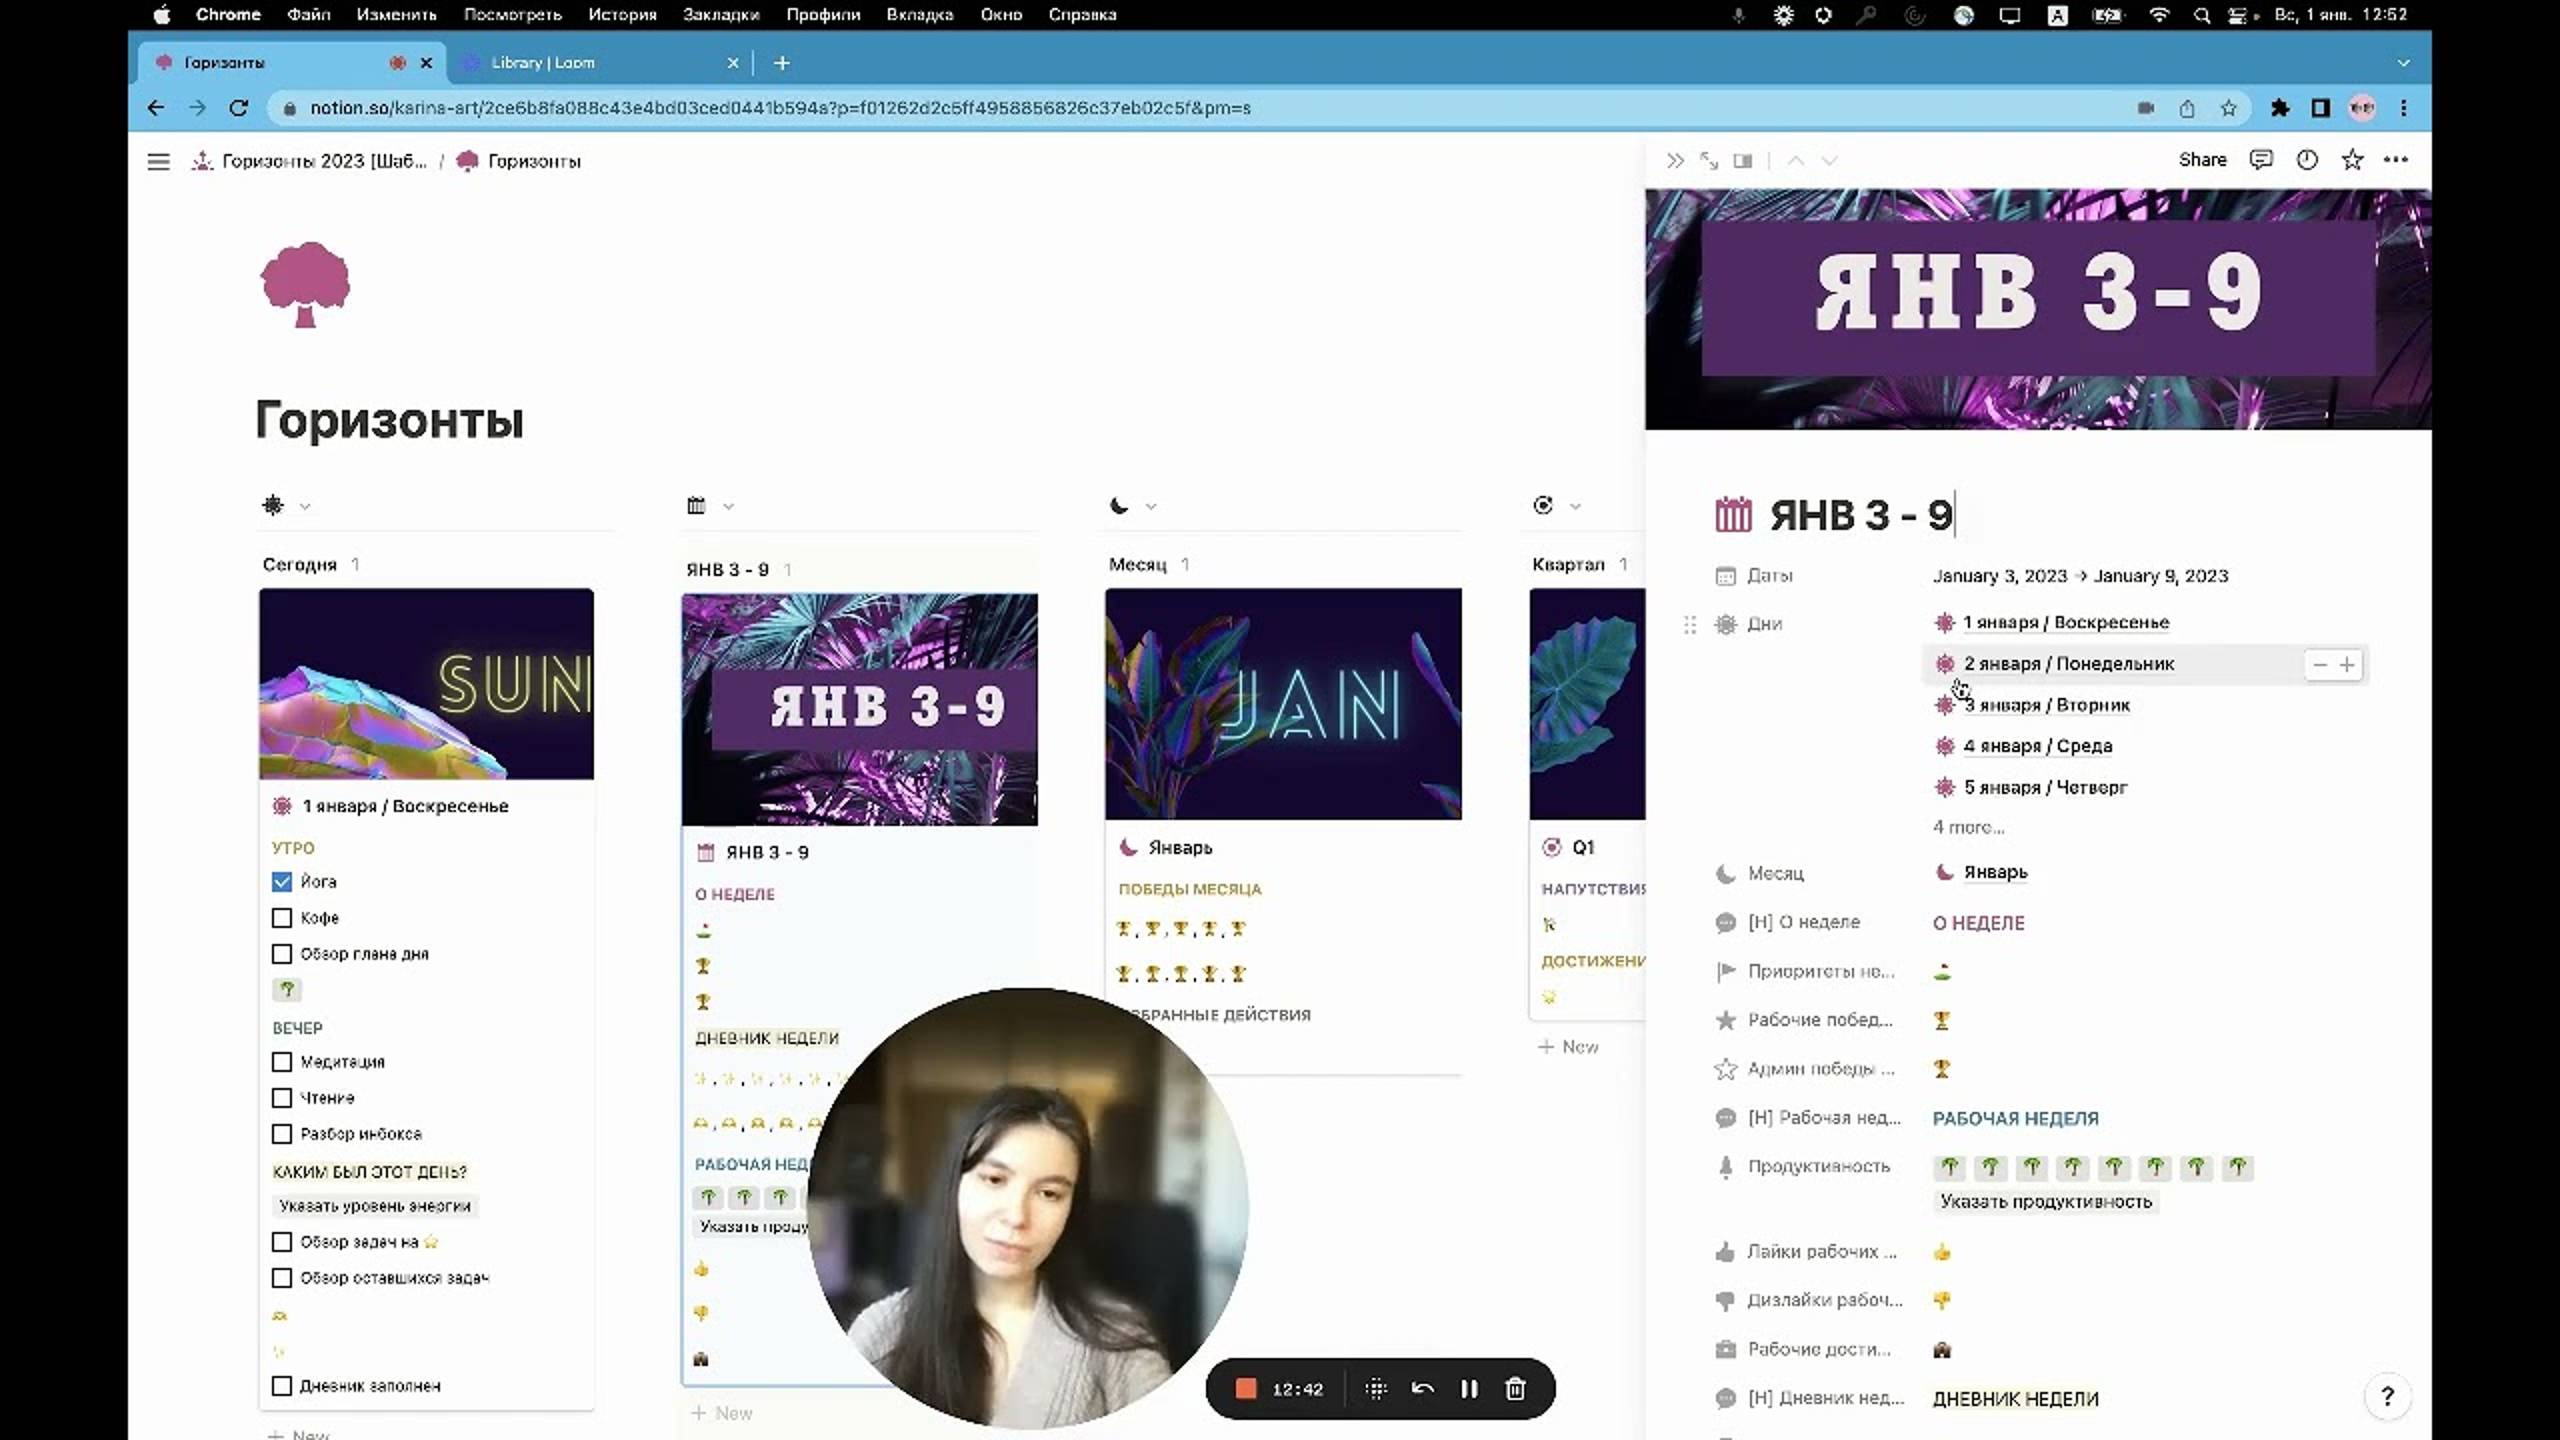Check the Кофе task checkbox
This screenshot has width=2560, height=1440.
[280, 917]
